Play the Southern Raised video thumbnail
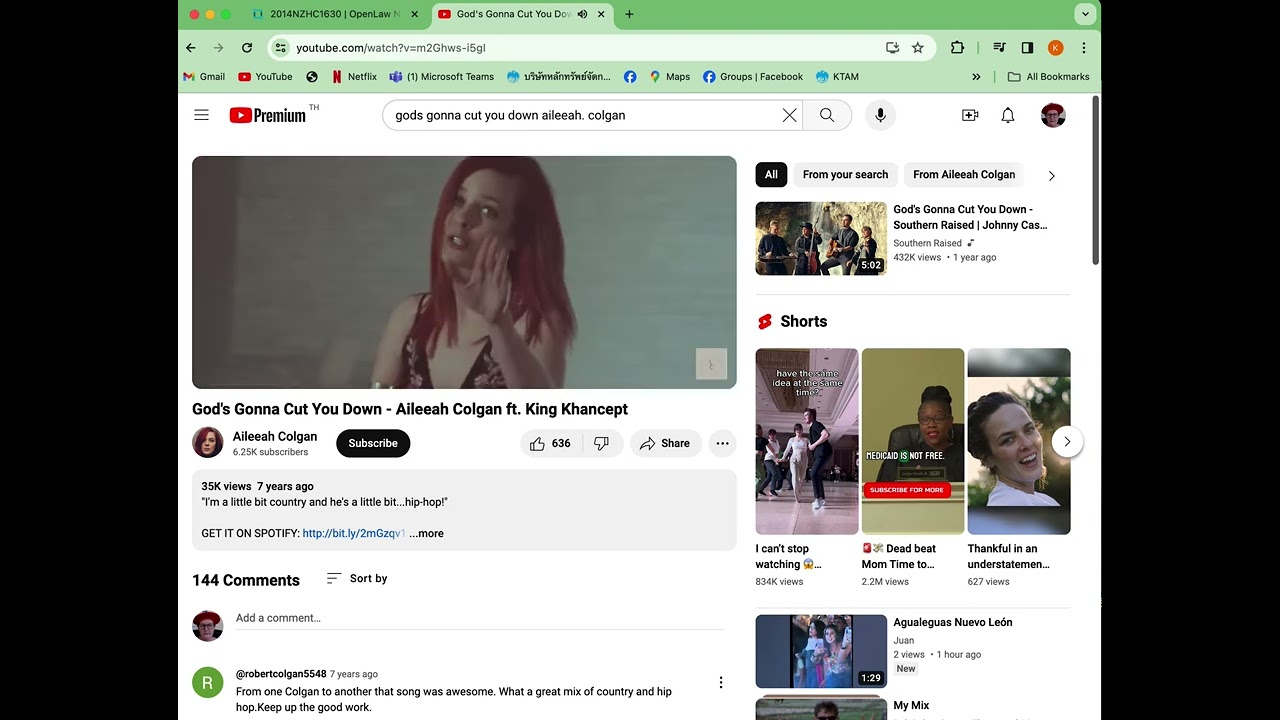 (821, 238)
